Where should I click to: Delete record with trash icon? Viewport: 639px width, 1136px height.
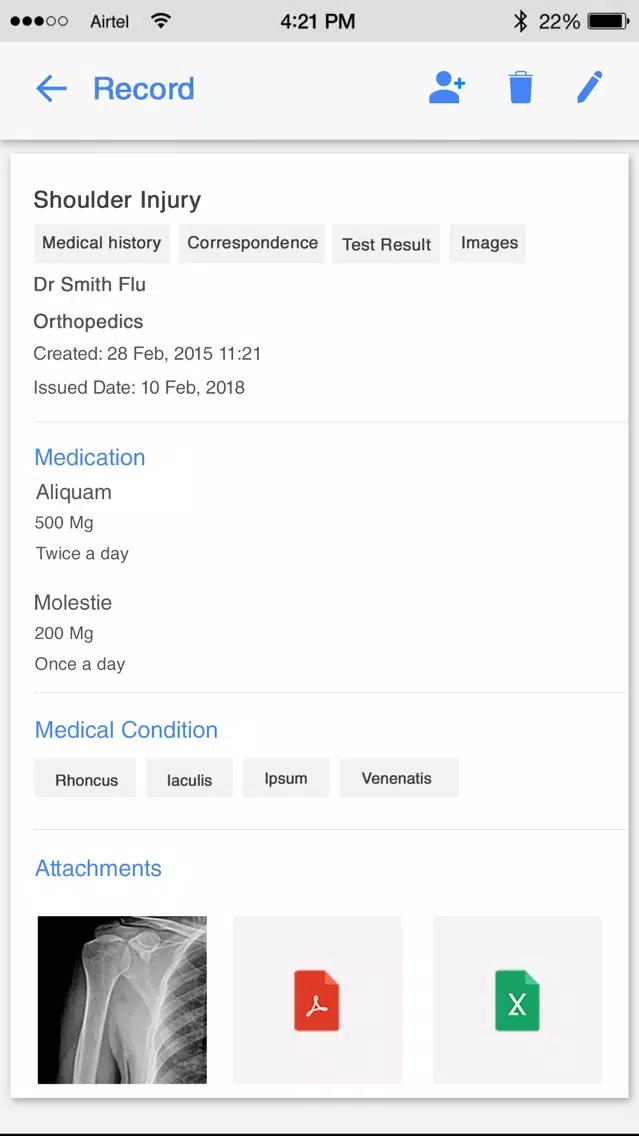coord(520,88)
